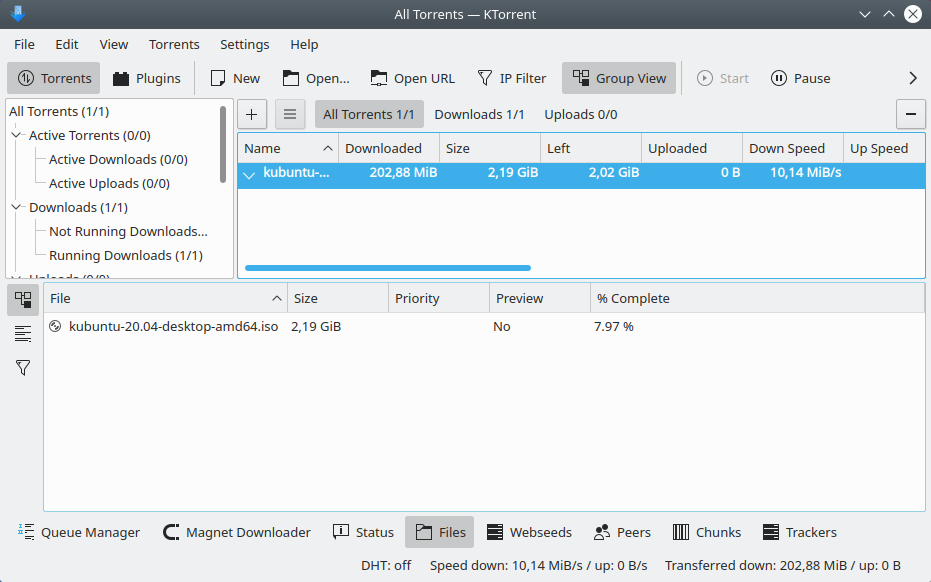This screenshot has height=582, width=931.
Task: Open the IP Filter dialog
Action: (x=511, y=78)
